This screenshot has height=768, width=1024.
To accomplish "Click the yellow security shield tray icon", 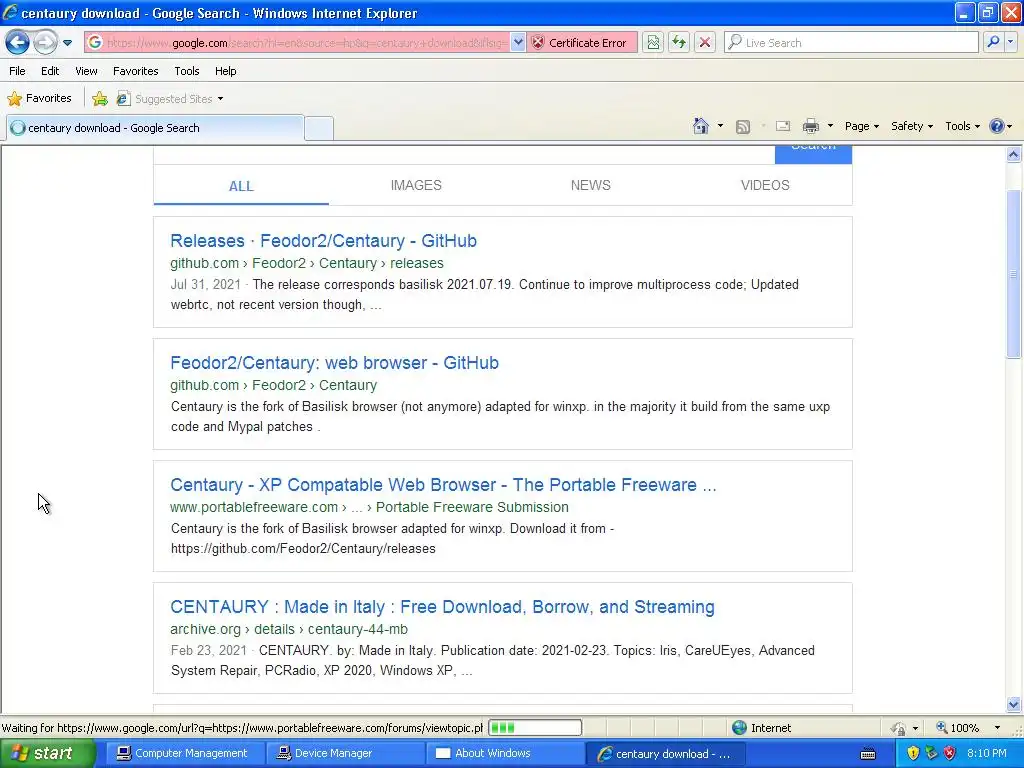I will point(913,753).
